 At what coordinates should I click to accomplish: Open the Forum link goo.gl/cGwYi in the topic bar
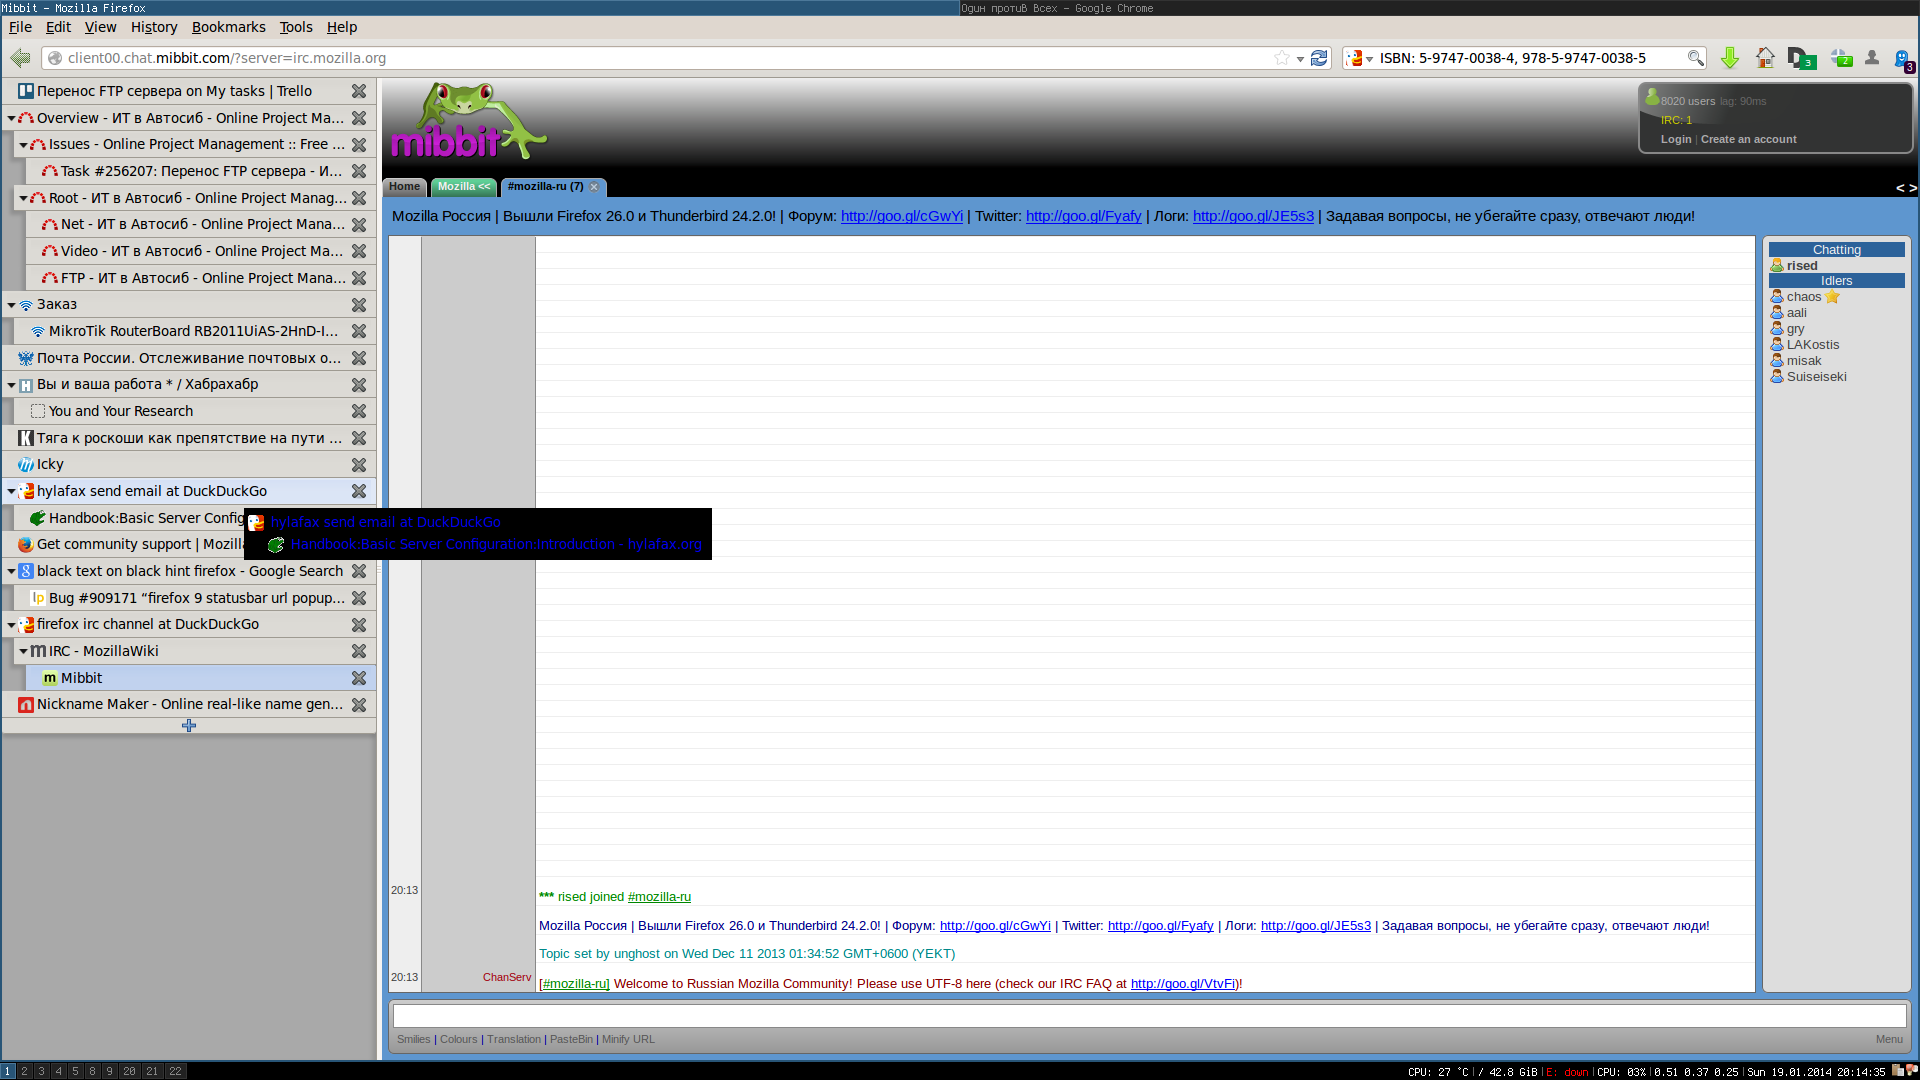point(902,216)
